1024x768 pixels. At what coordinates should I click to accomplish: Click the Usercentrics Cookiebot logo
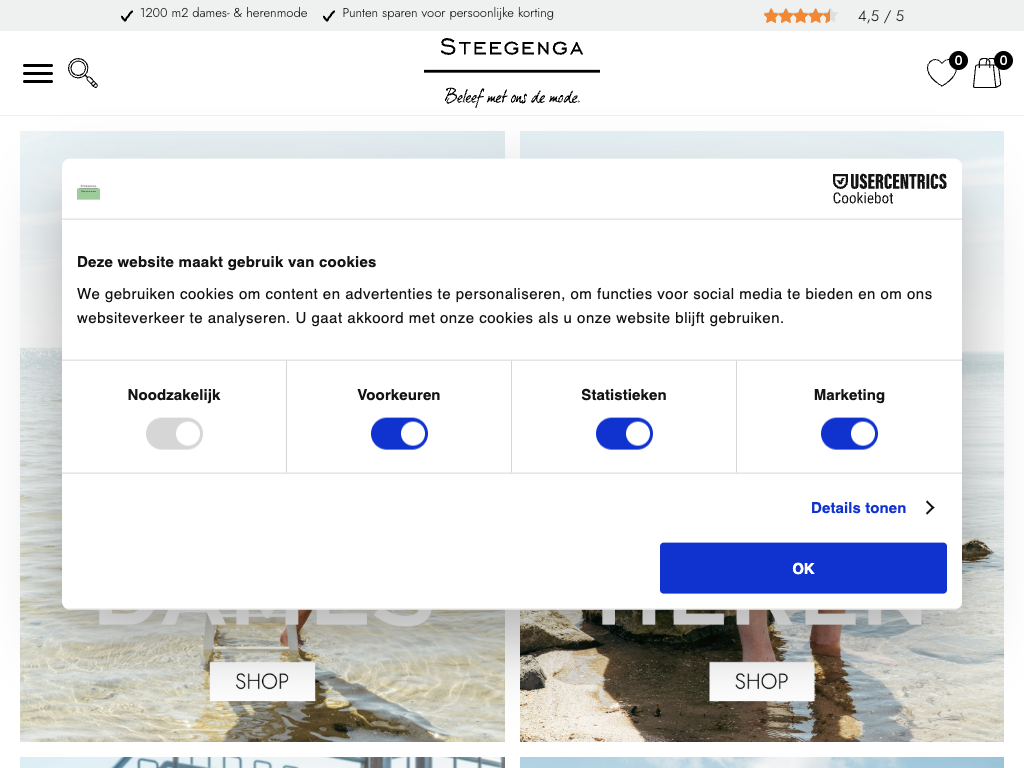889,189
